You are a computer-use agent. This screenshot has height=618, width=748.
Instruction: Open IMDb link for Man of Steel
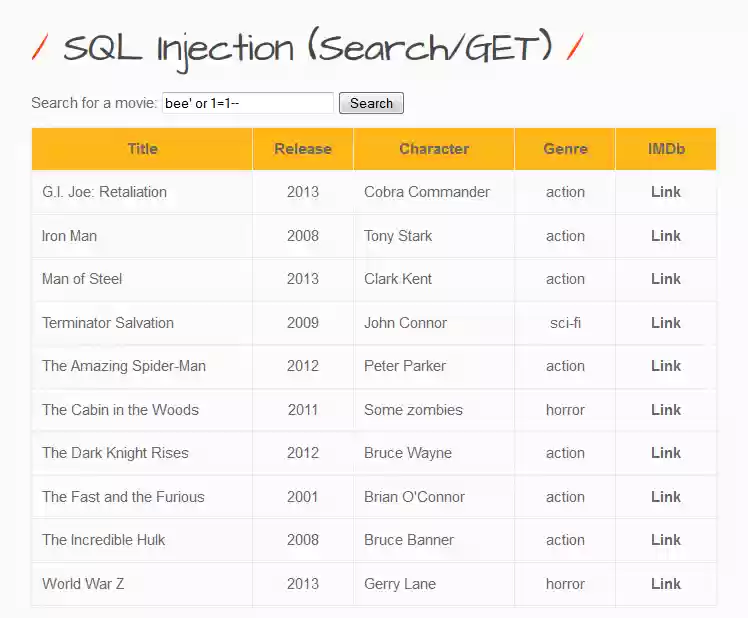(665, 279)
